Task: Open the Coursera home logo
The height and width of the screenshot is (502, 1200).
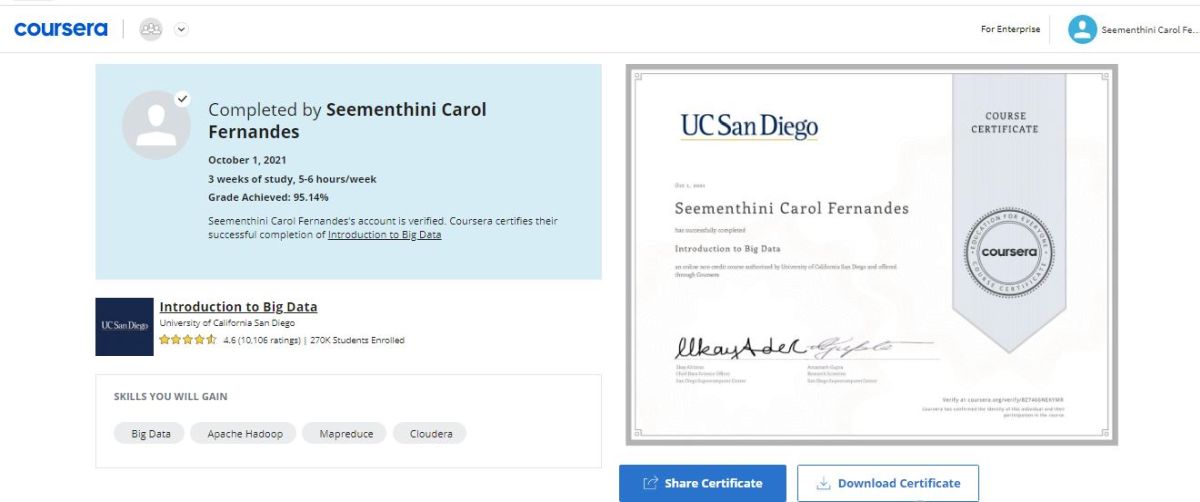Action: [x=60, y=29]
